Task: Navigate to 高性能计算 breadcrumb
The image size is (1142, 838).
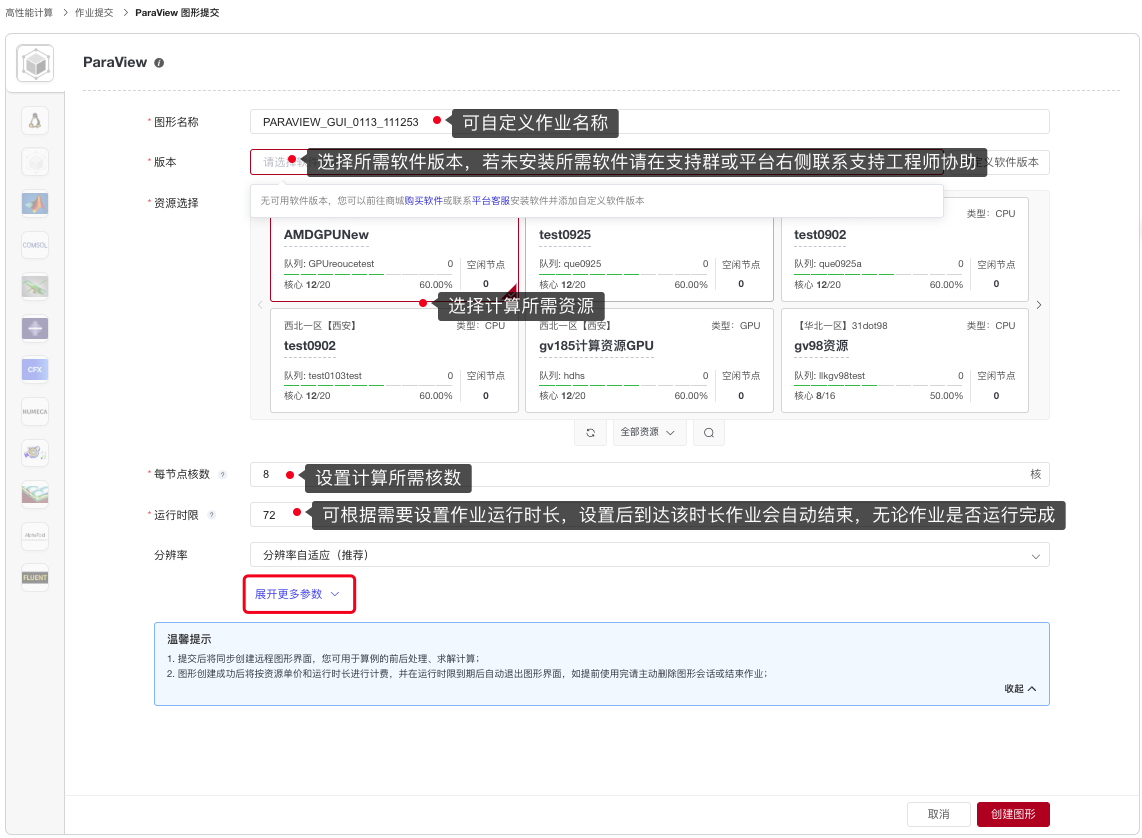Action: (28, 13)
